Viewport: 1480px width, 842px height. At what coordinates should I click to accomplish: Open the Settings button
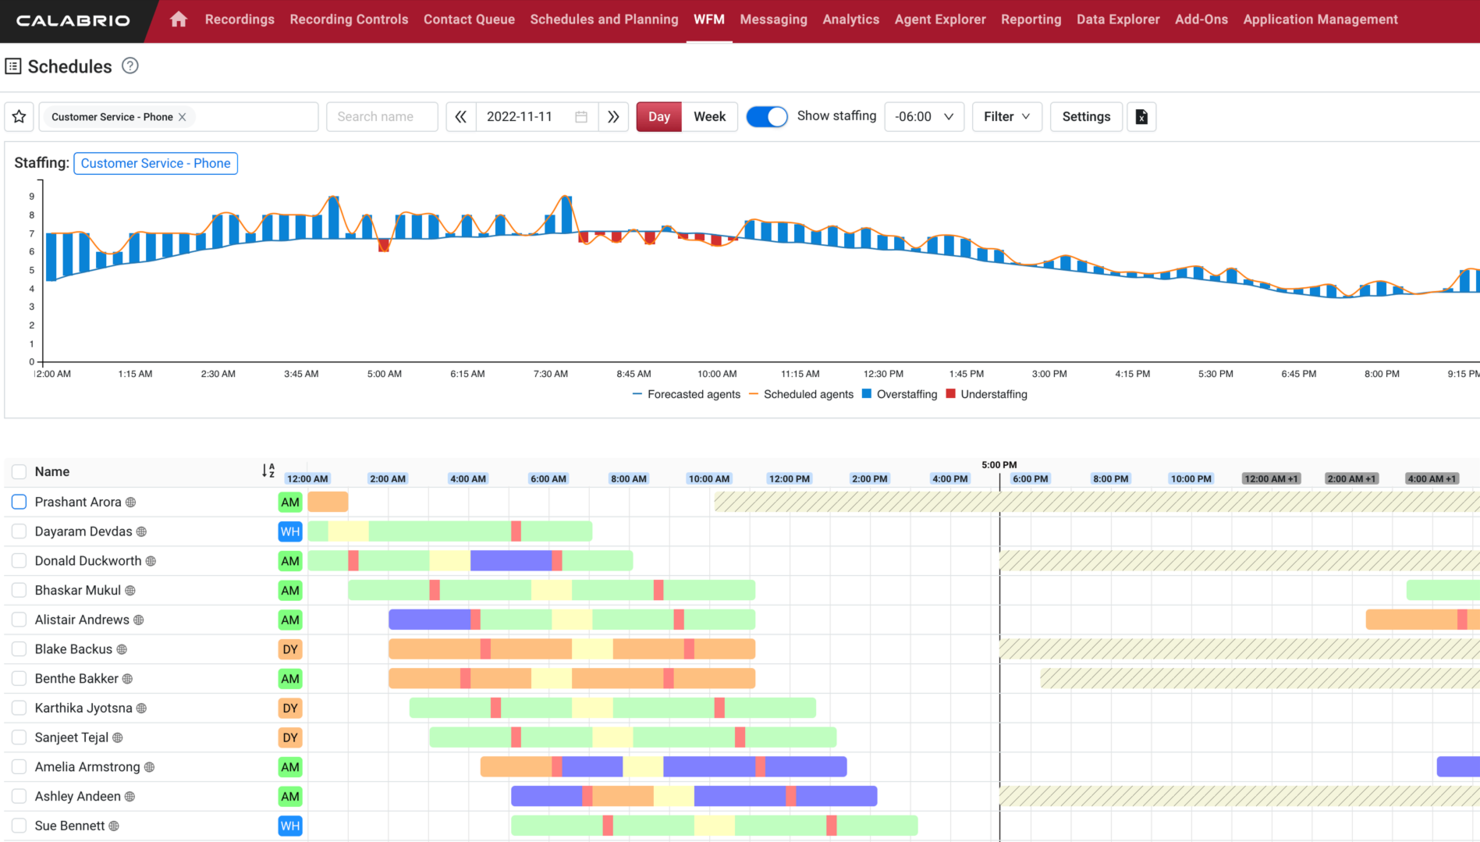pyautogui.click(x=1086, y=116)
